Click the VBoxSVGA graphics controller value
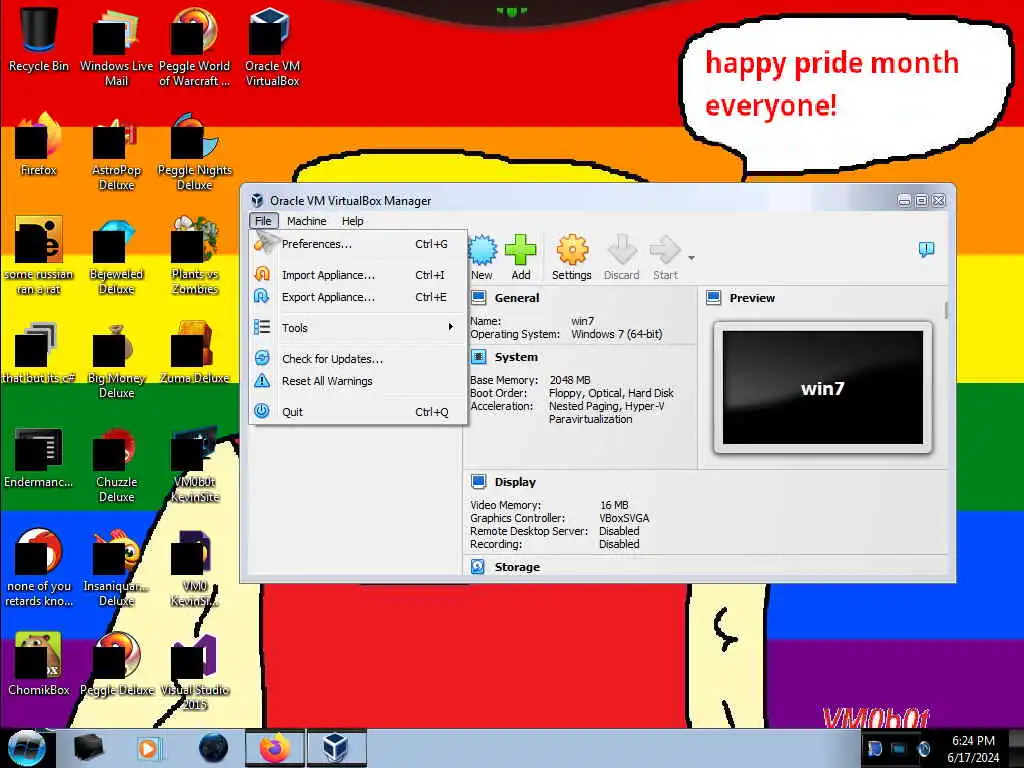Viewport: 1024px width, 768px height. (624, 518)
